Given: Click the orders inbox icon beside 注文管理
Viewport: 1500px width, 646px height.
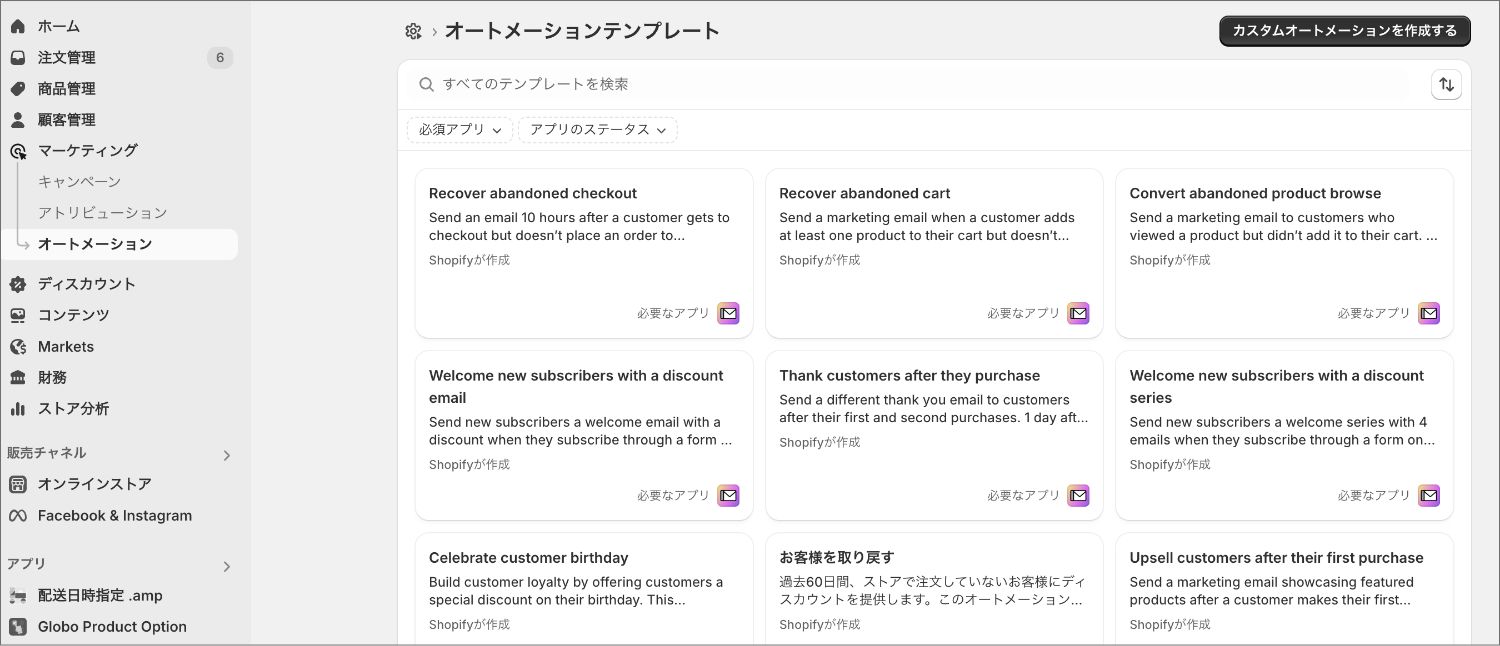Looking at the screenshot, I should [x=17, y=58].
